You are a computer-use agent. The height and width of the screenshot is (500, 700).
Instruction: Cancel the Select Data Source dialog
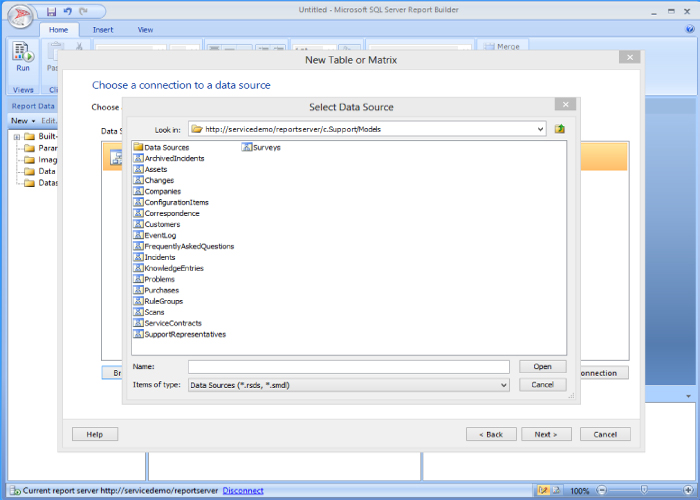pos(542,385)
